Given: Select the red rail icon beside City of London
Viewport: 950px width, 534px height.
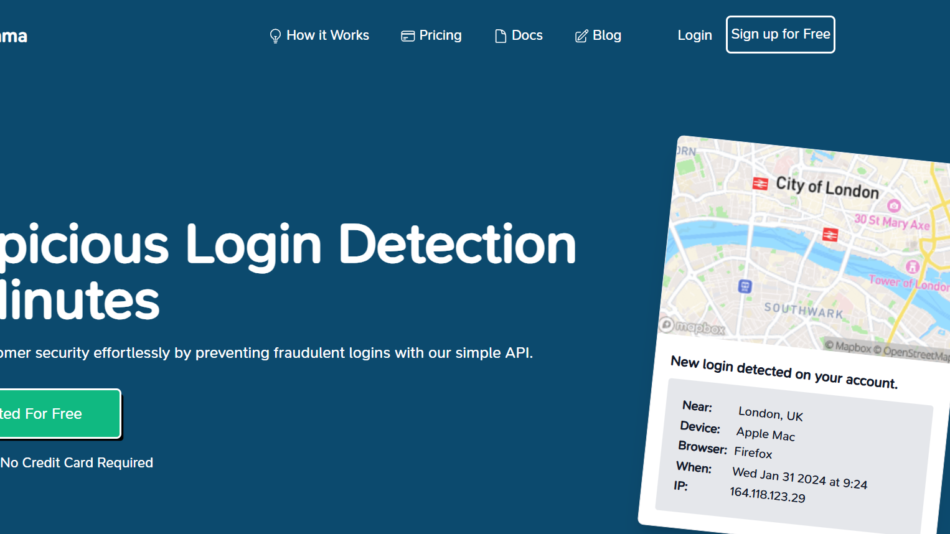Looking at the screenshot, I should click(760, 183).
